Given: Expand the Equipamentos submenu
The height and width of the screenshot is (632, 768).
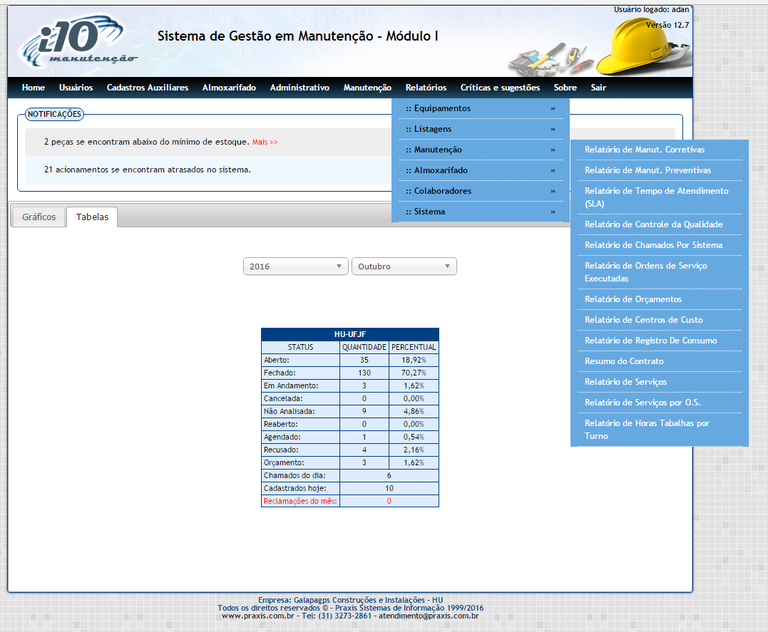Looking at the screenshot, I should point(480,108).
